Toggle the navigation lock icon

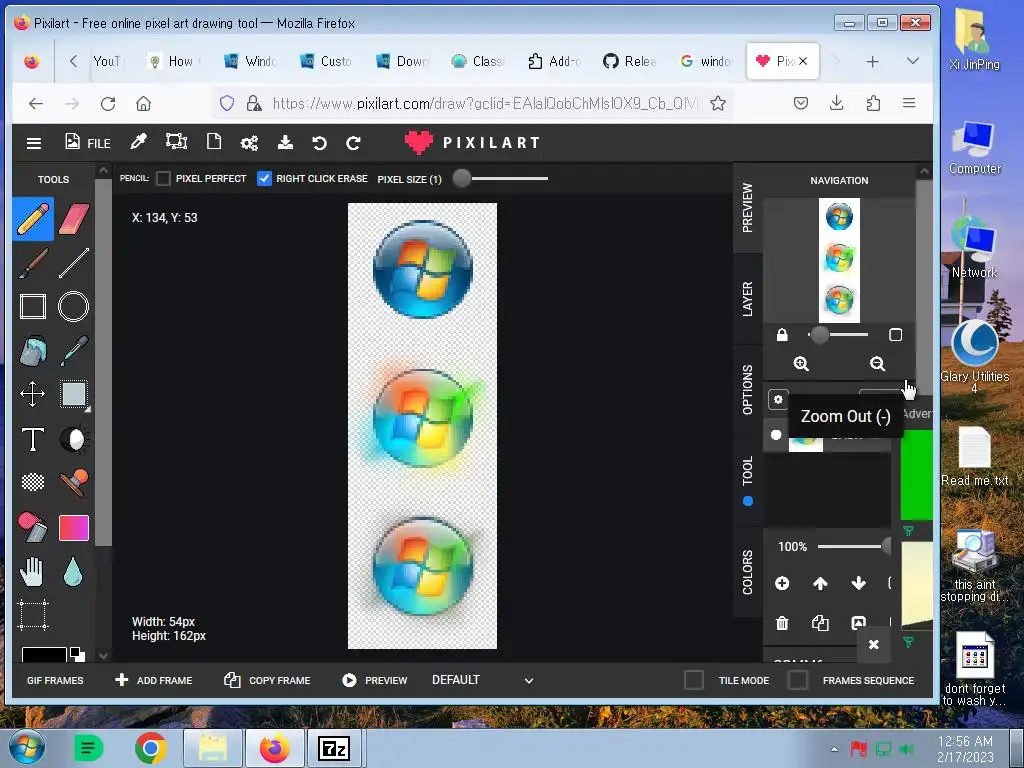click(x=782, y=335)
